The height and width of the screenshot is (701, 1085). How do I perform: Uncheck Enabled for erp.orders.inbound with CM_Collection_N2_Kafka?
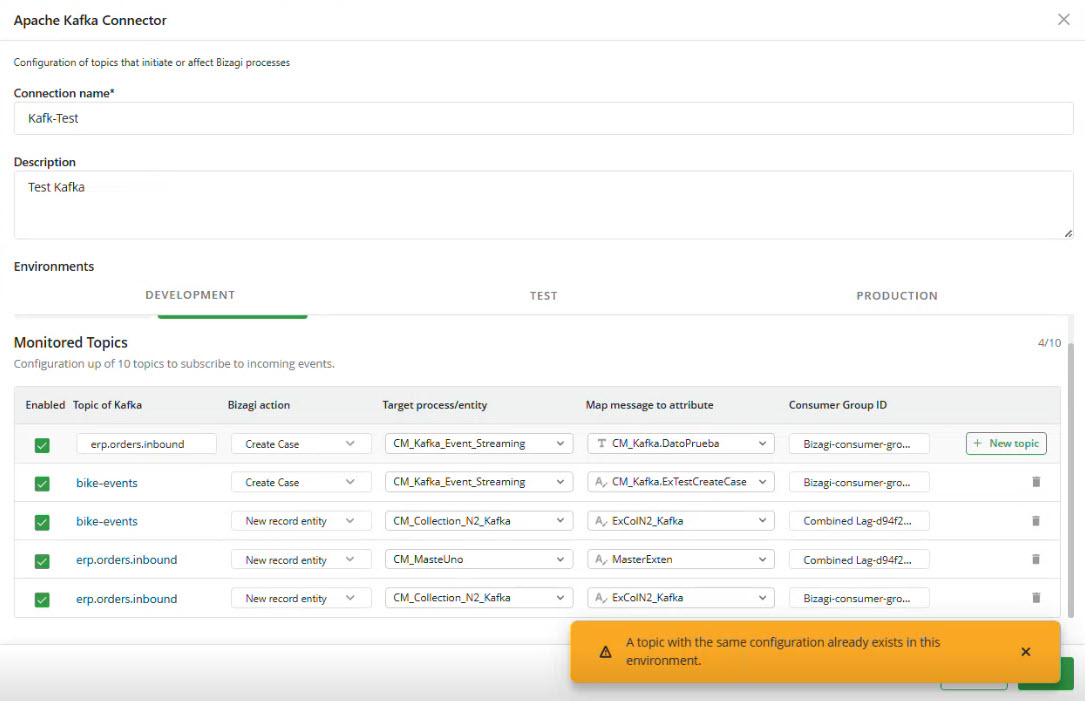pyautogui.click(x=42, y=599)
